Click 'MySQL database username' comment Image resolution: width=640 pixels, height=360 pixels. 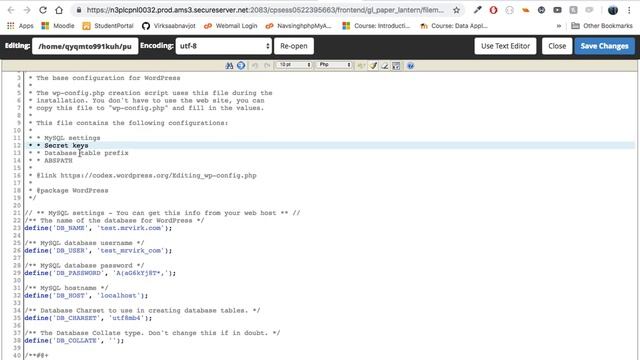pyautogui.click(x=84, y=243)
